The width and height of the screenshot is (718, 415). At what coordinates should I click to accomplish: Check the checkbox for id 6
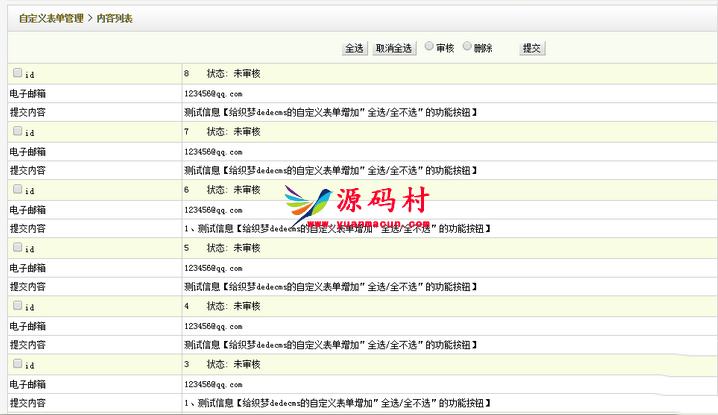point(17,189)
